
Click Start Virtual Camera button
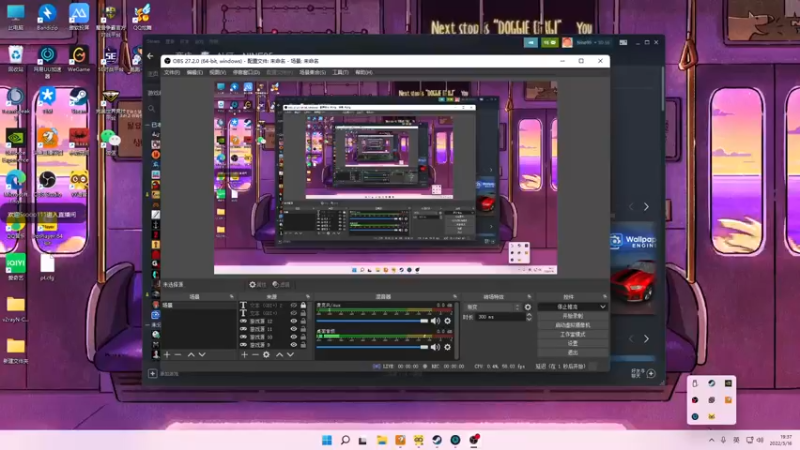[572, 325]
